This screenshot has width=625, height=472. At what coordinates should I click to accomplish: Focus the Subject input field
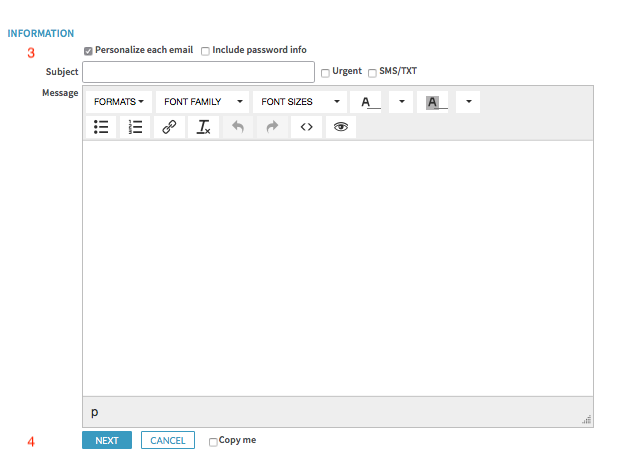pos(199,72)
